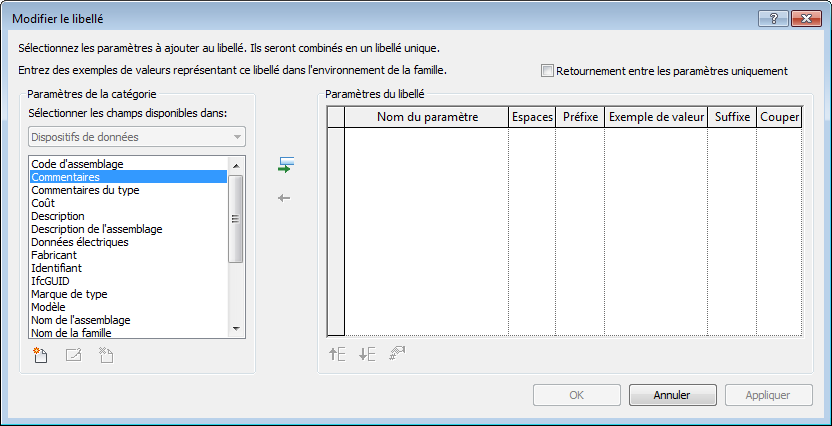Click the Nom du paramètre column header

[427, 117]
